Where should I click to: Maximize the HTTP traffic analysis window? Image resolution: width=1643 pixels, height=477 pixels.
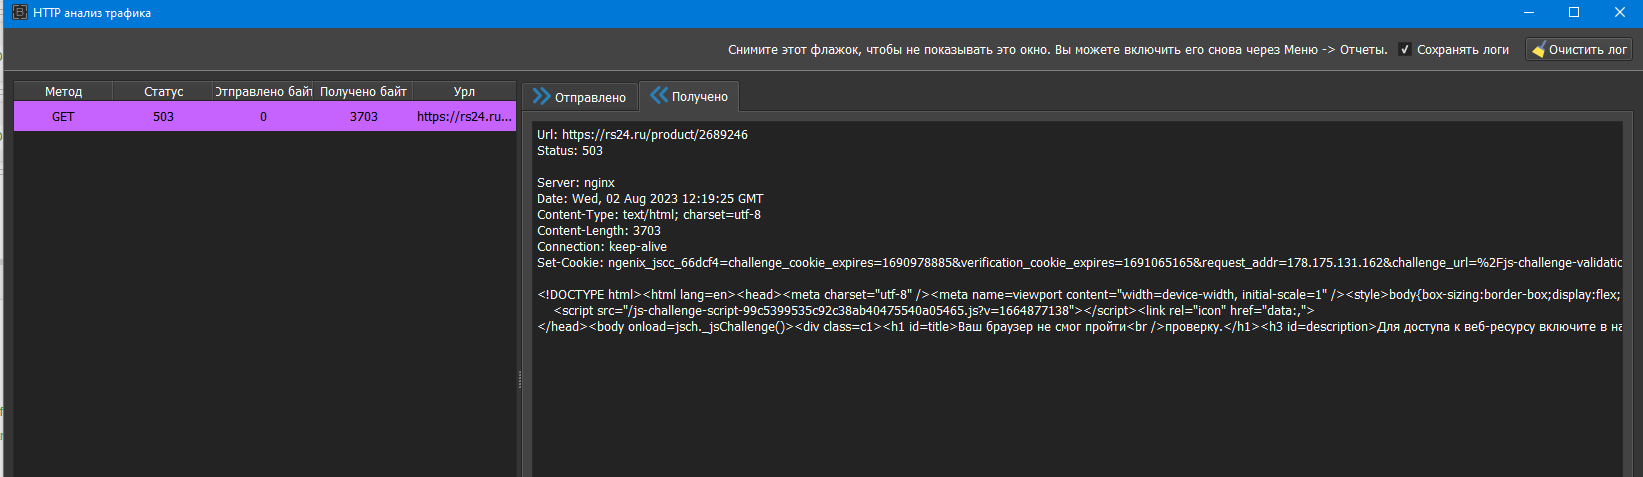coord(1574,13)
